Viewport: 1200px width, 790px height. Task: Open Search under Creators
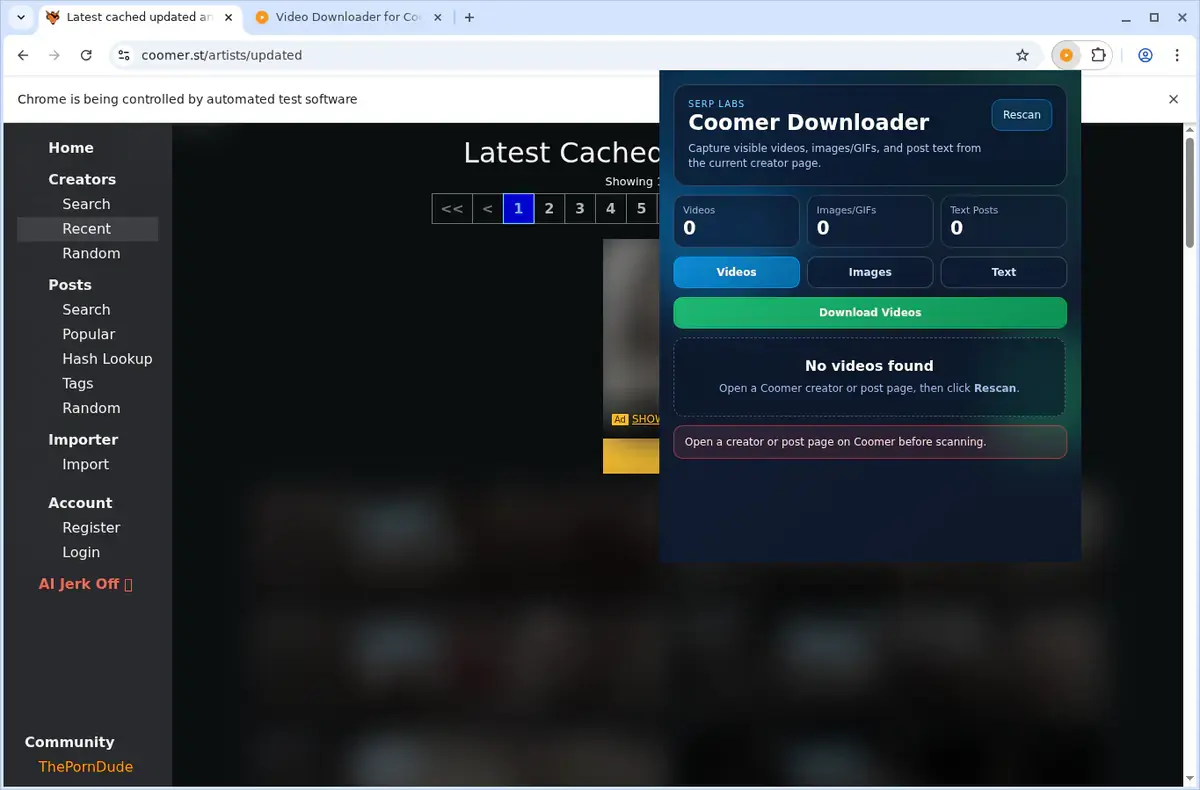tap(86, 204)
